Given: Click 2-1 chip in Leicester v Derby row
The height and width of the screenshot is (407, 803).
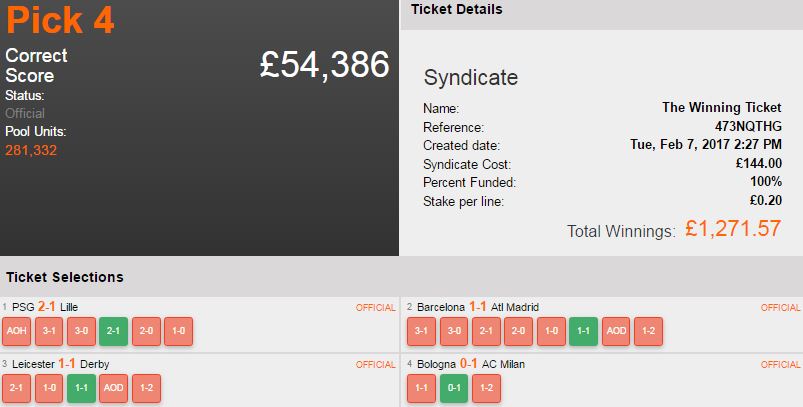Looking at the screenshot, I should (x=17, y=388).
